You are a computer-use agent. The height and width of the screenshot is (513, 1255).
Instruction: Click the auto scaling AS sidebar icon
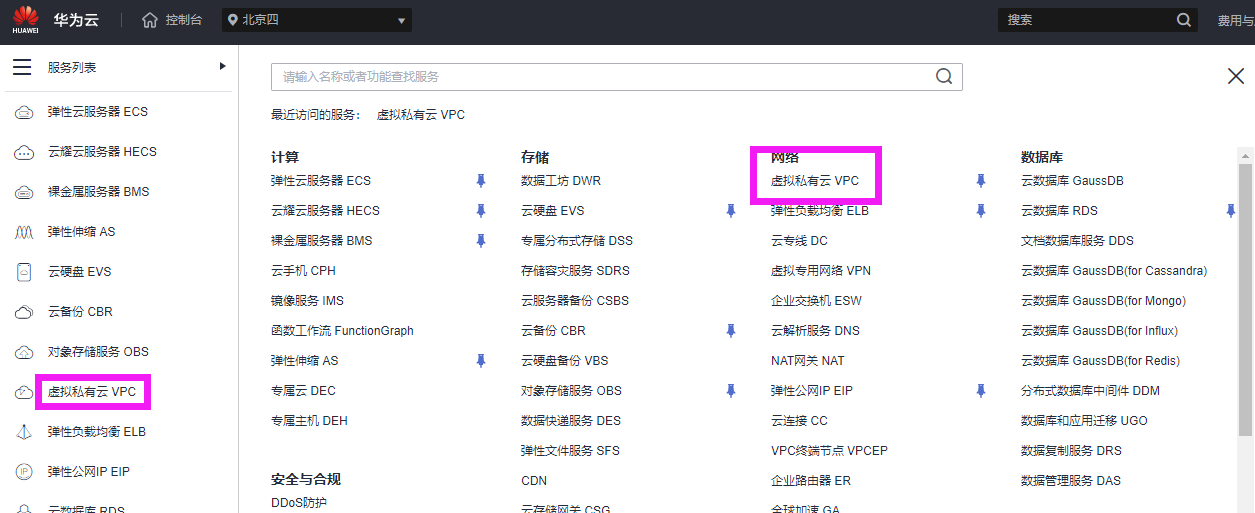24,232
